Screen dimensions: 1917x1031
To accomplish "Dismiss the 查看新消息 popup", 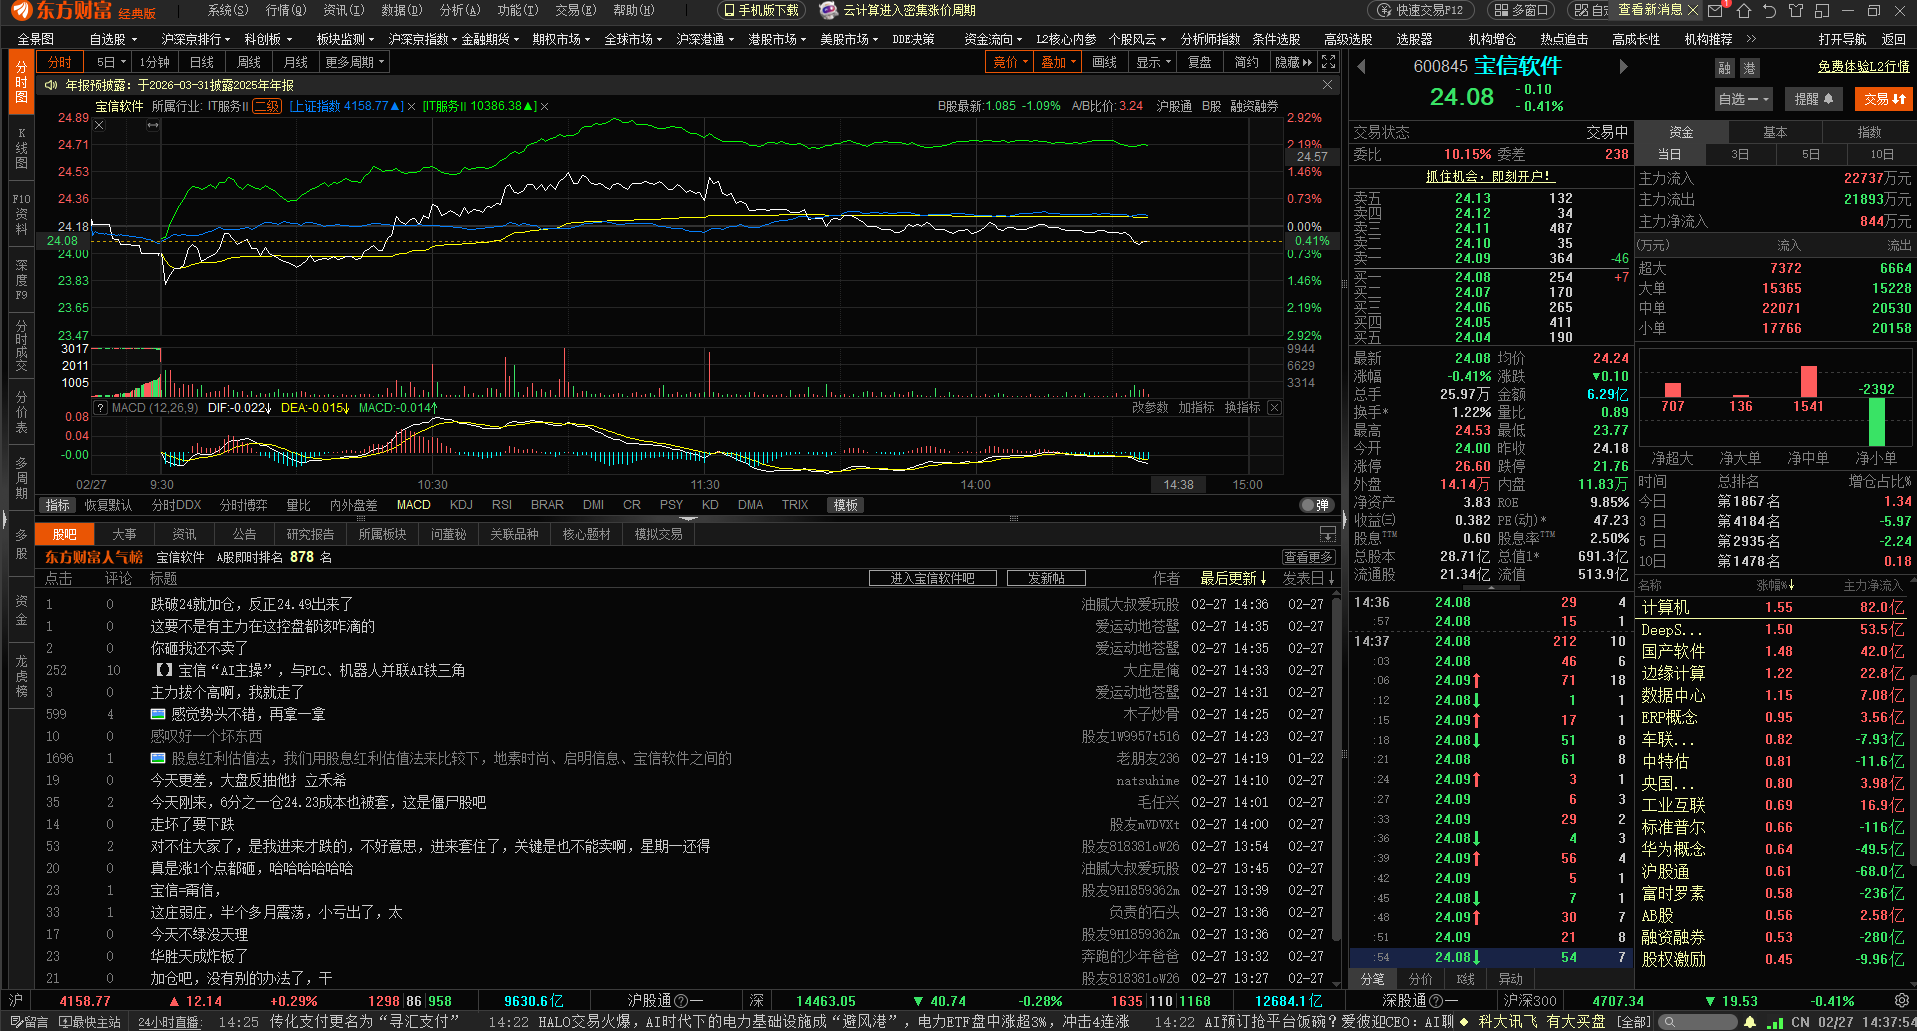I will [1692, 10].
